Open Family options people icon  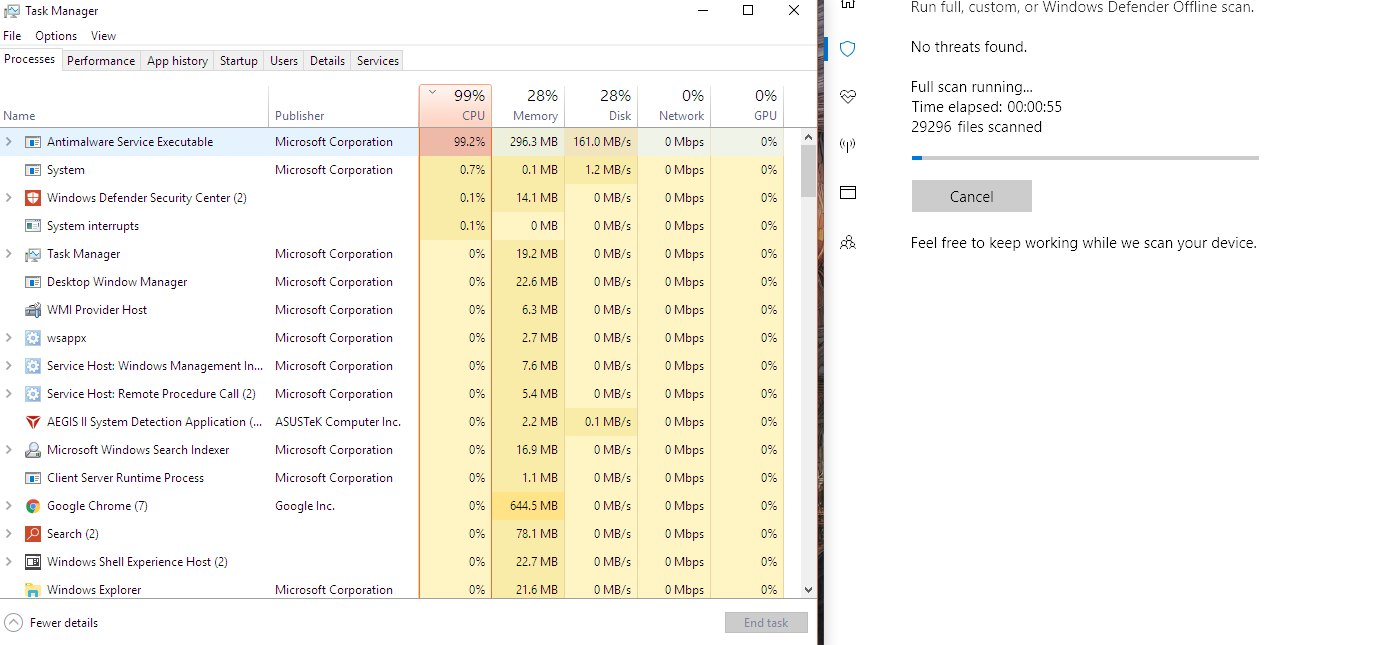coord(848,242)
